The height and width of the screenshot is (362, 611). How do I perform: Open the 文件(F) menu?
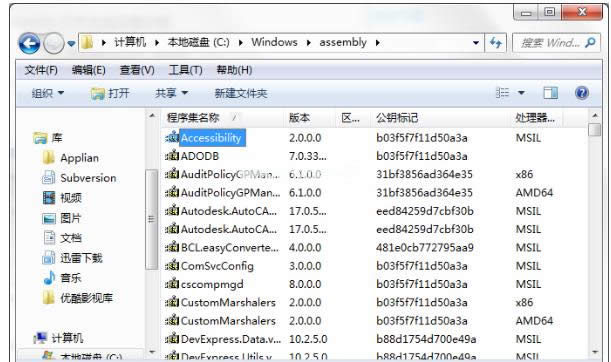tap(41, 70)
